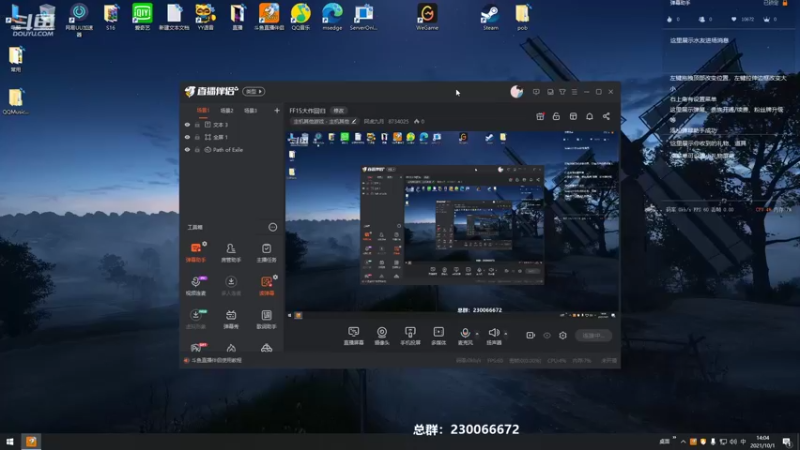
Task: Click FPS:60 status bar entry
Action: [x=495, y=361]
